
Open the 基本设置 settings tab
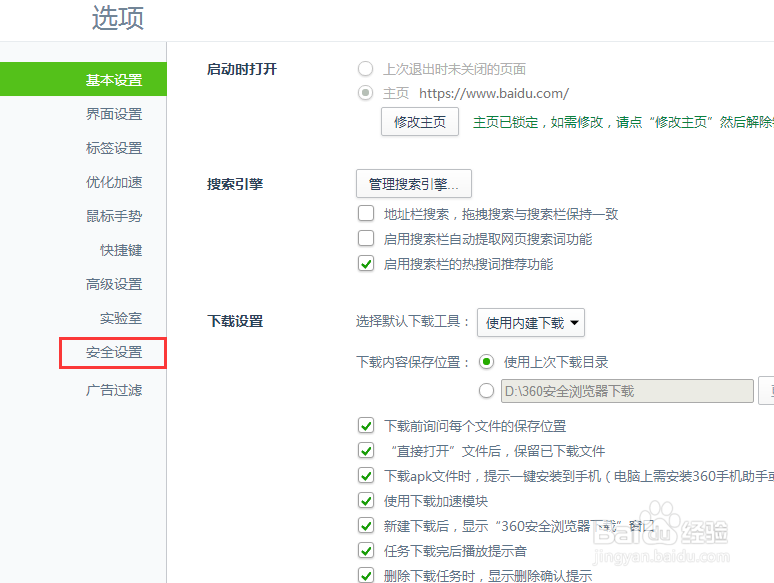(x=83, y=79)
